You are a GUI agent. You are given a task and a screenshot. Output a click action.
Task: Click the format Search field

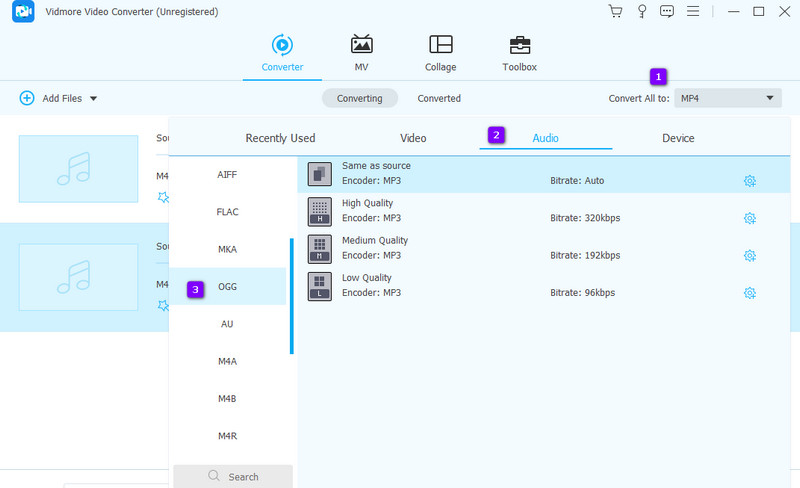click(x=233, y=477)
